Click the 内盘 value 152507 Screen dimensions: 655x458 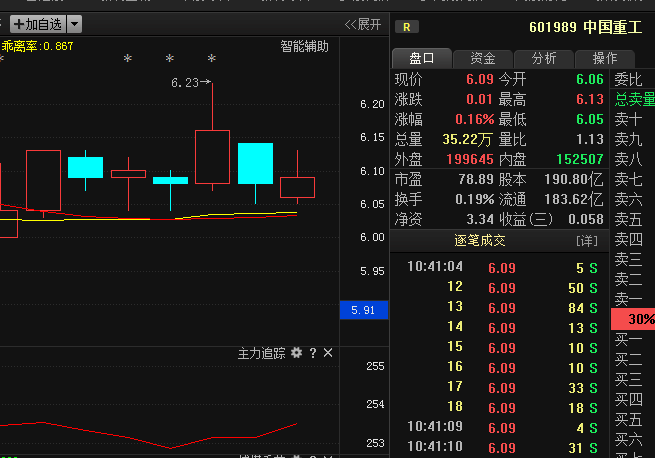click(580, 159)
